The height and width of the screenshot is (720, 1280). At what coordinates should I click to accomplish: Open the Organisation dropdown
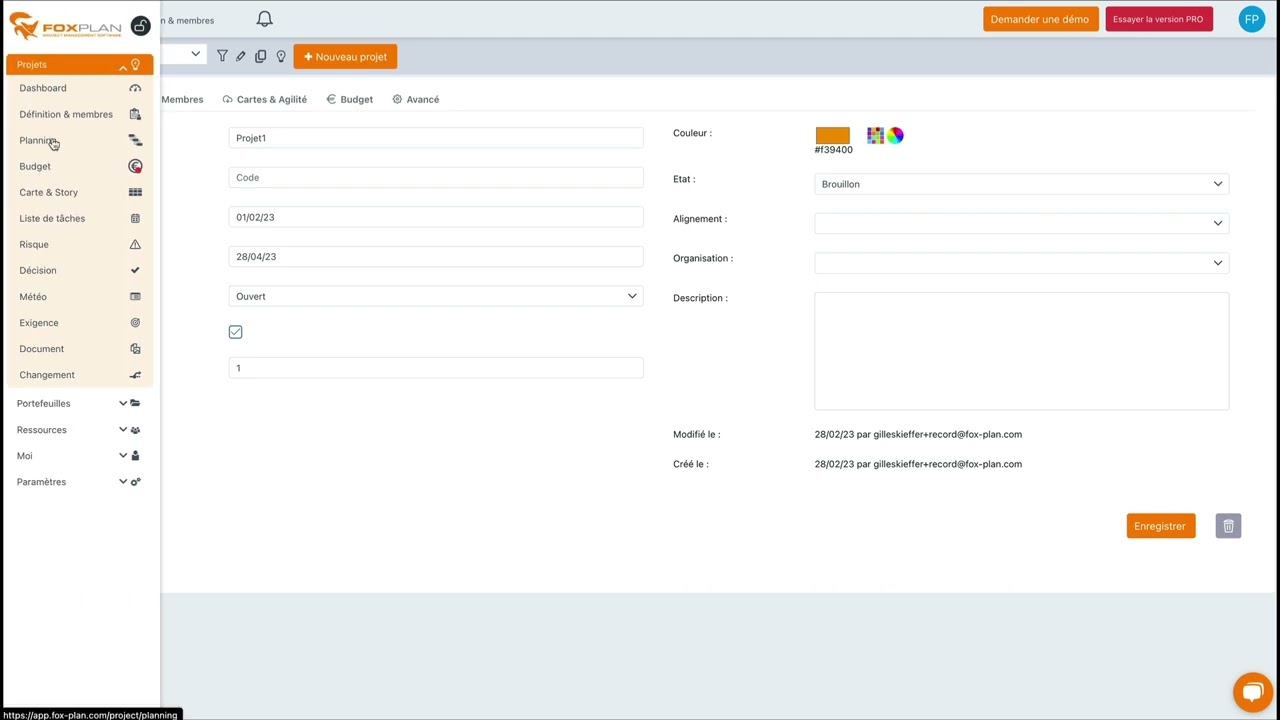1021,262
